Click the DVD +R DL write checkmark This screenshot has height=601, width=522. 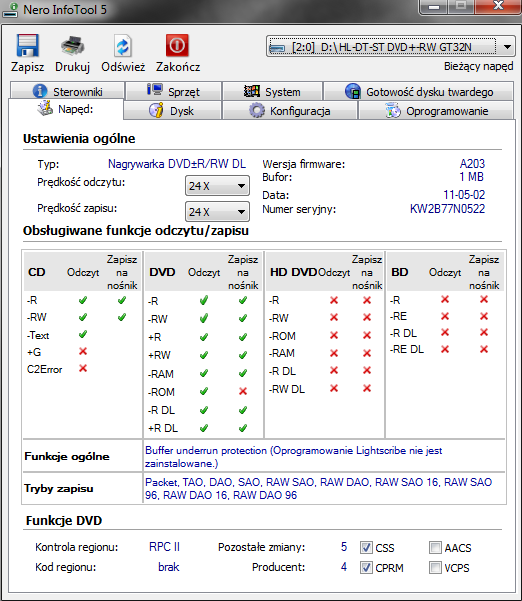pyautogui.click(x=243, y=428)
